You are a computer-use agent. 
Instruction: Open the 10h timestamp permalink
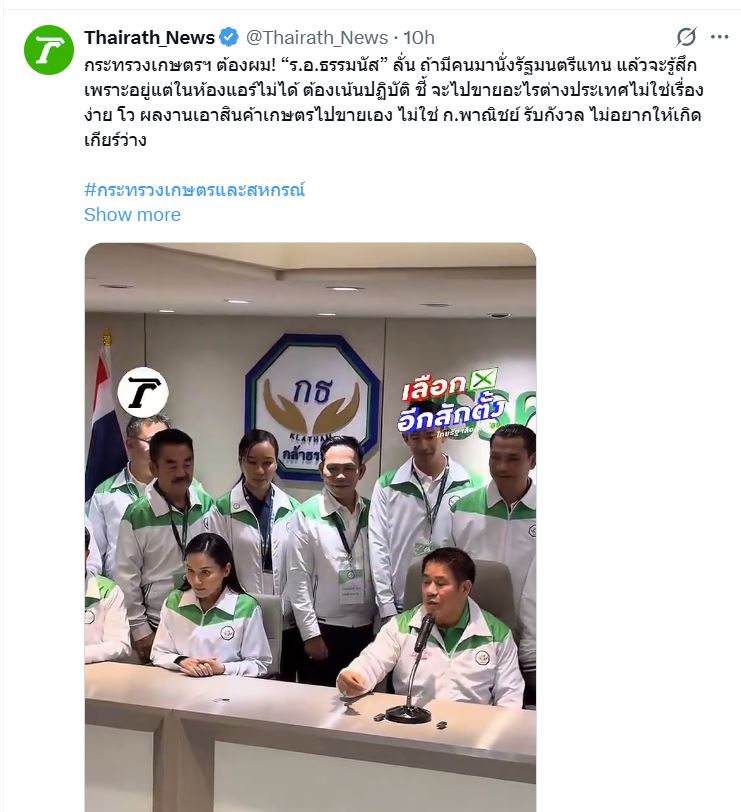418,37
